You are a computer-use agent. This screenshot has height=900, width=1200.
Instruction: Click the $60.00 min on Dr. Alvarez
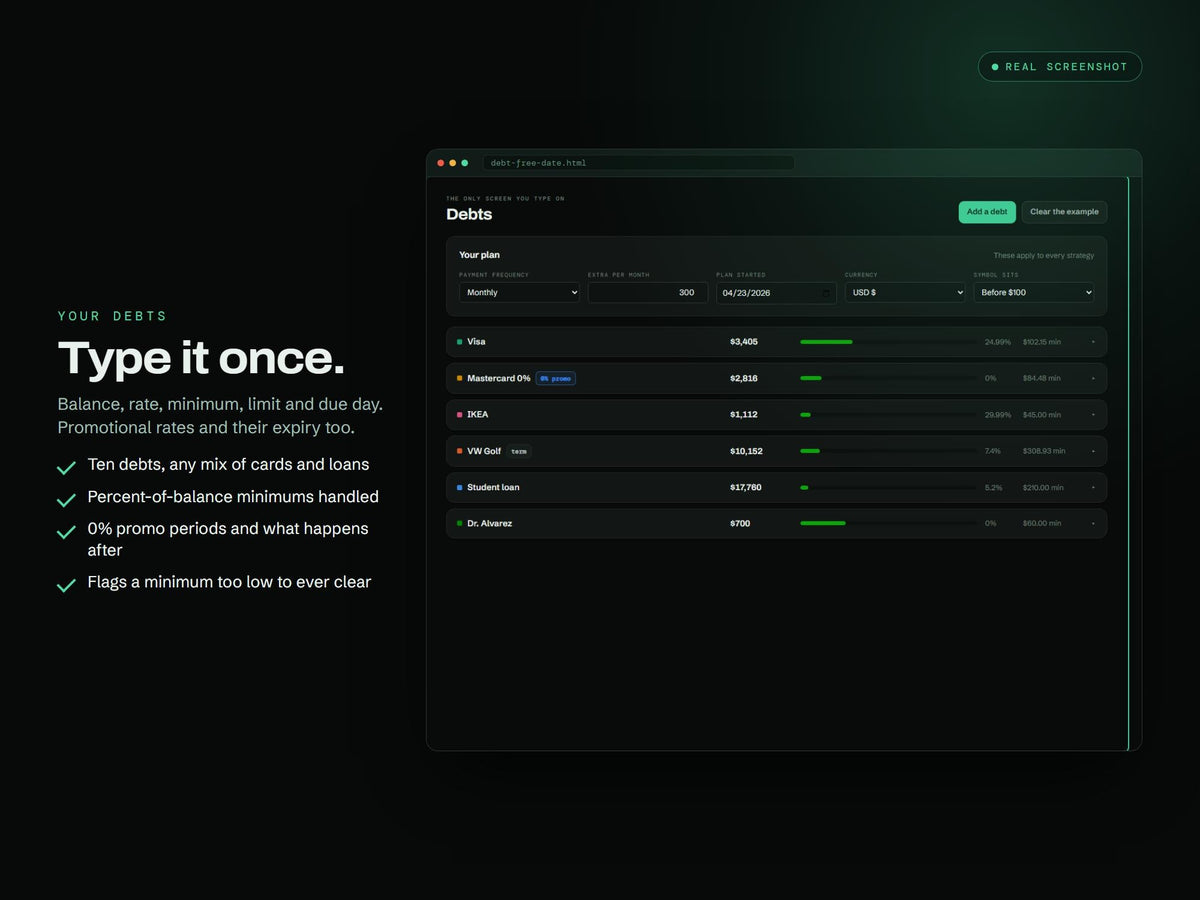point(1042,523)
